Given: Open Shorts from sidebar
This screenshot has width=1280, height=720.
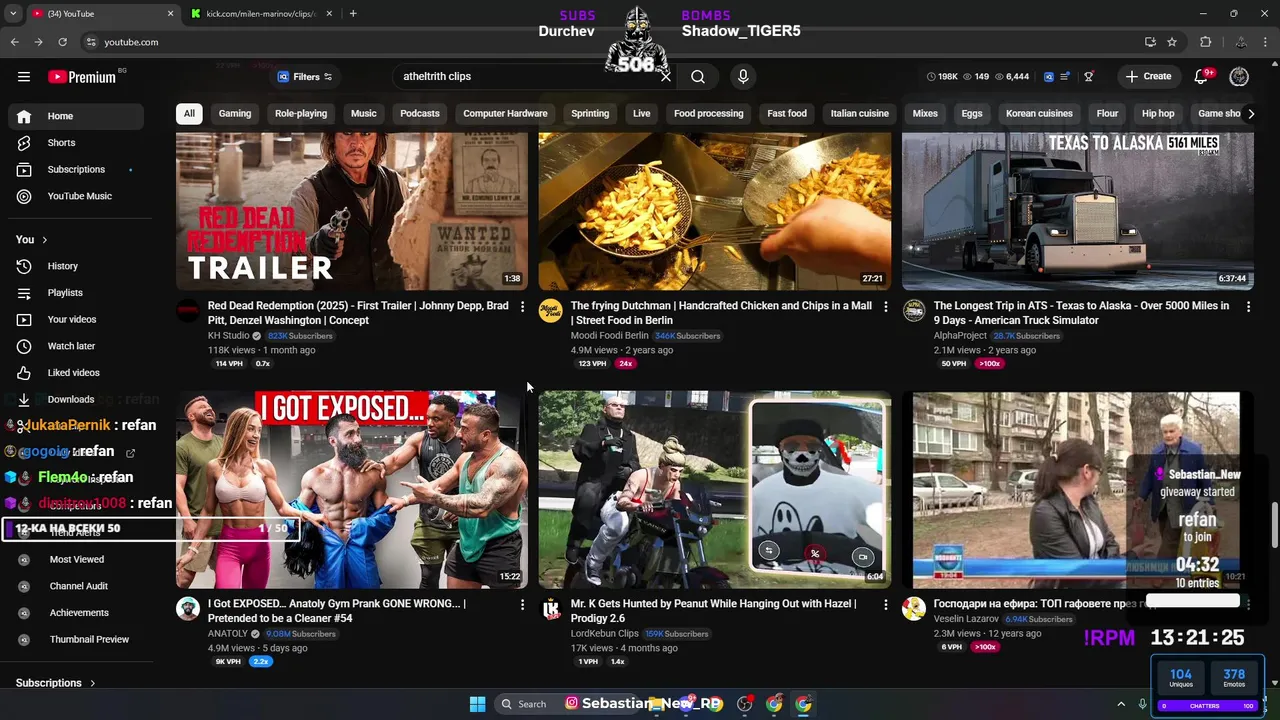Looking at the screenshot, I should point(76,143).
